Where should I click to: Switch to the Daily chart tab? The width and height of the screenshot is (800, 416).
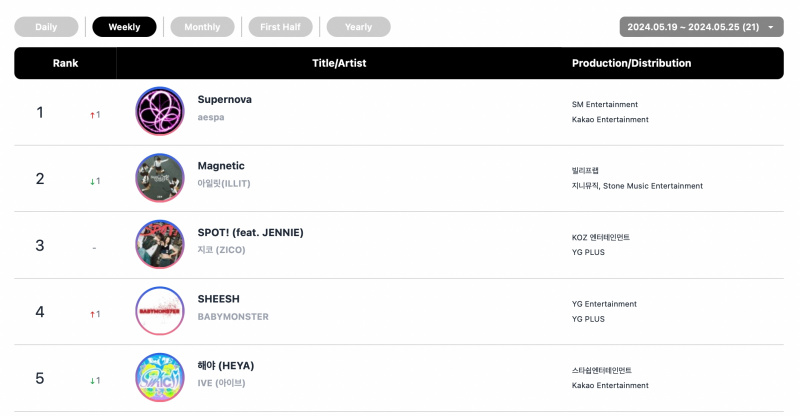click(x=46, y=27)
